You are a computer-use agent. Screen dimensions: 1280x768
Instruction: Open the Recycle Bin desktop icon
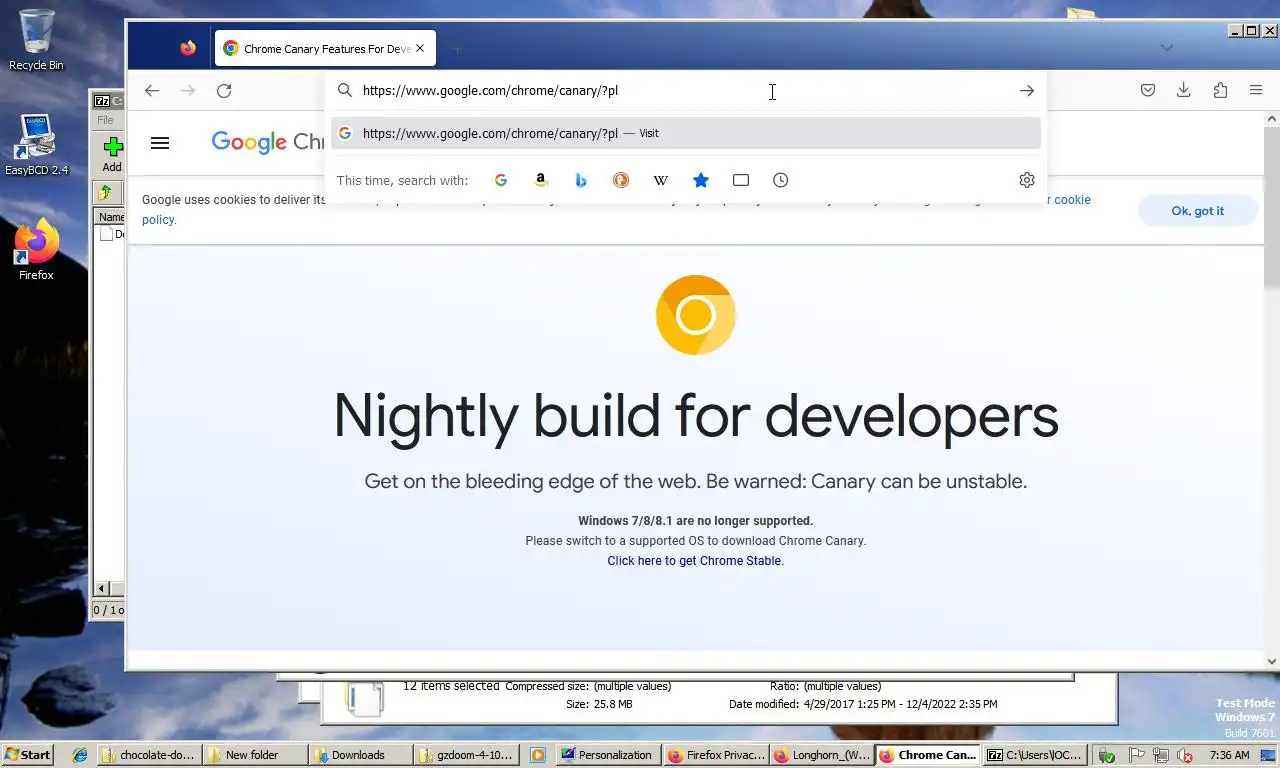tap(36, 40)
